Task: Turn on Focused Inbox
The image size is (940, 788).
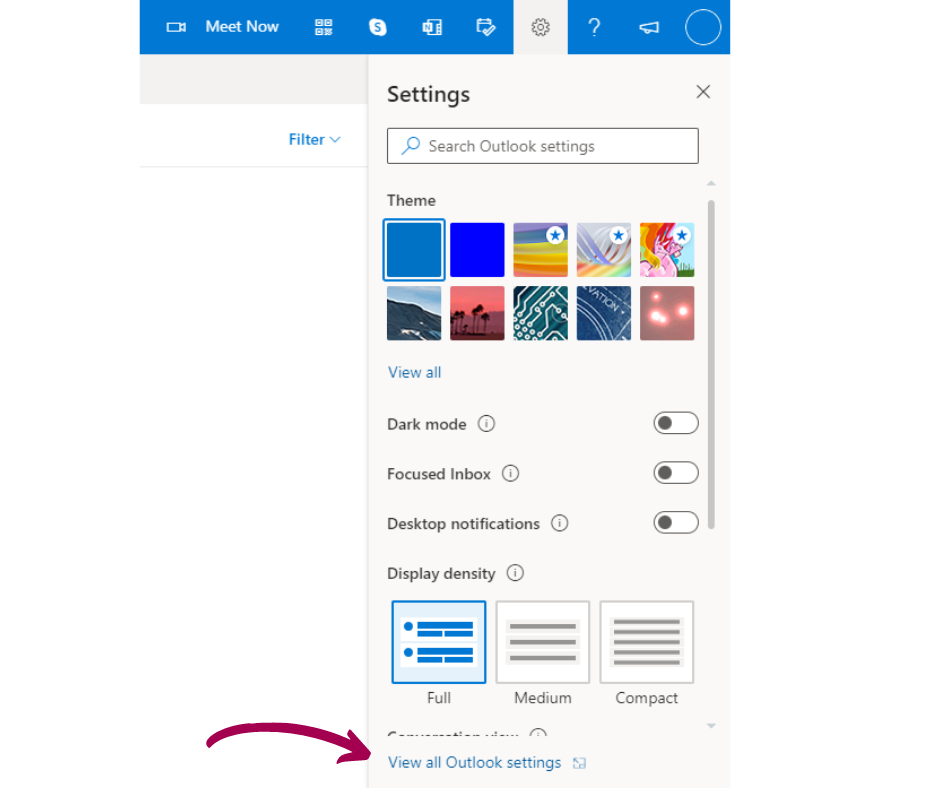Action: pos(676,473)
